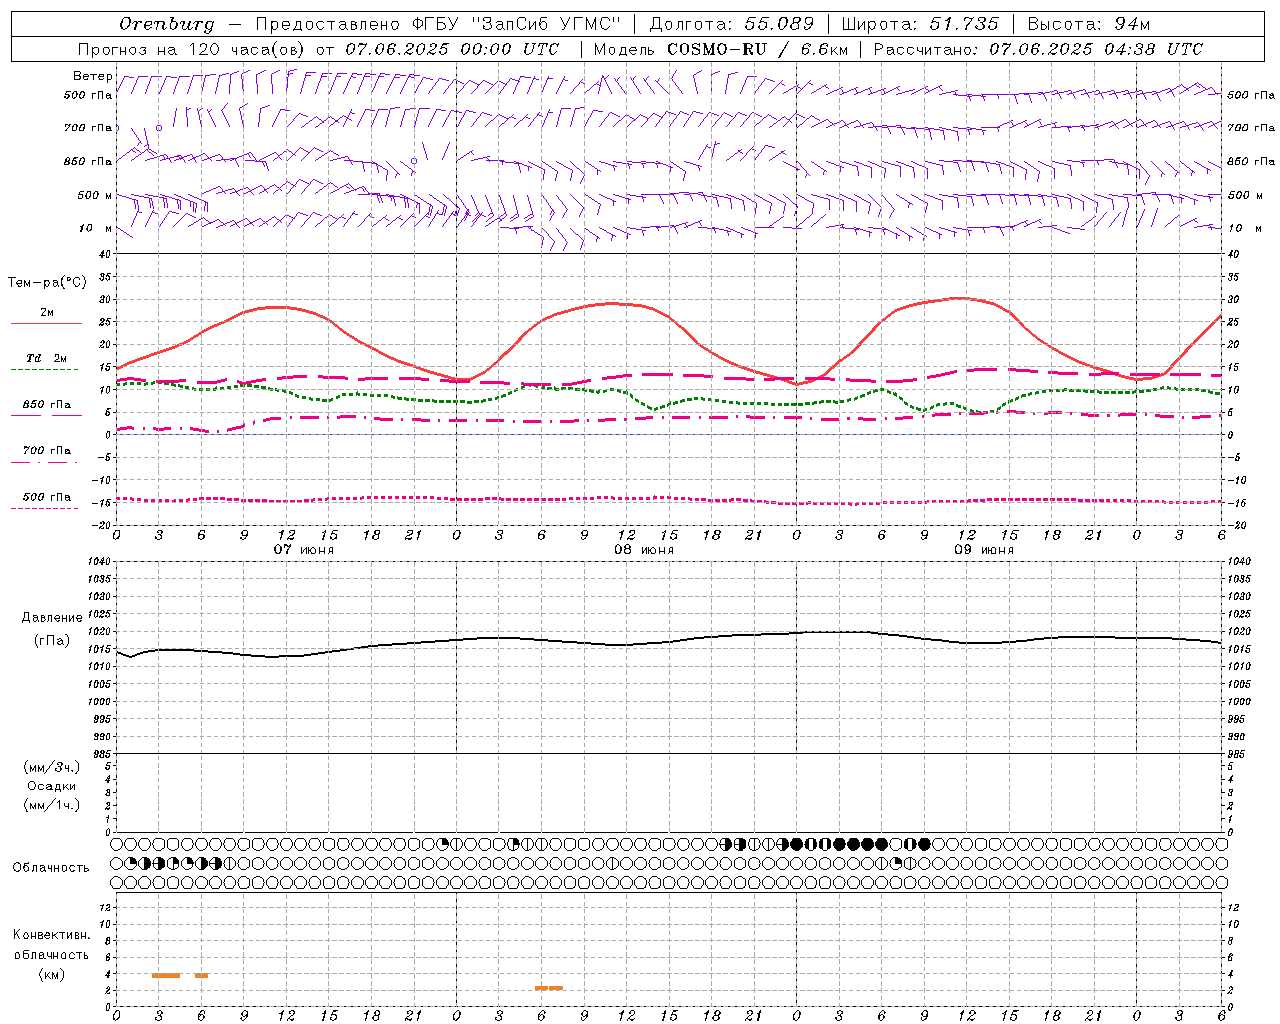Click the Конвективн. convective label
This screenshot has height=1024, width=1280.
[x=51, y=935]
